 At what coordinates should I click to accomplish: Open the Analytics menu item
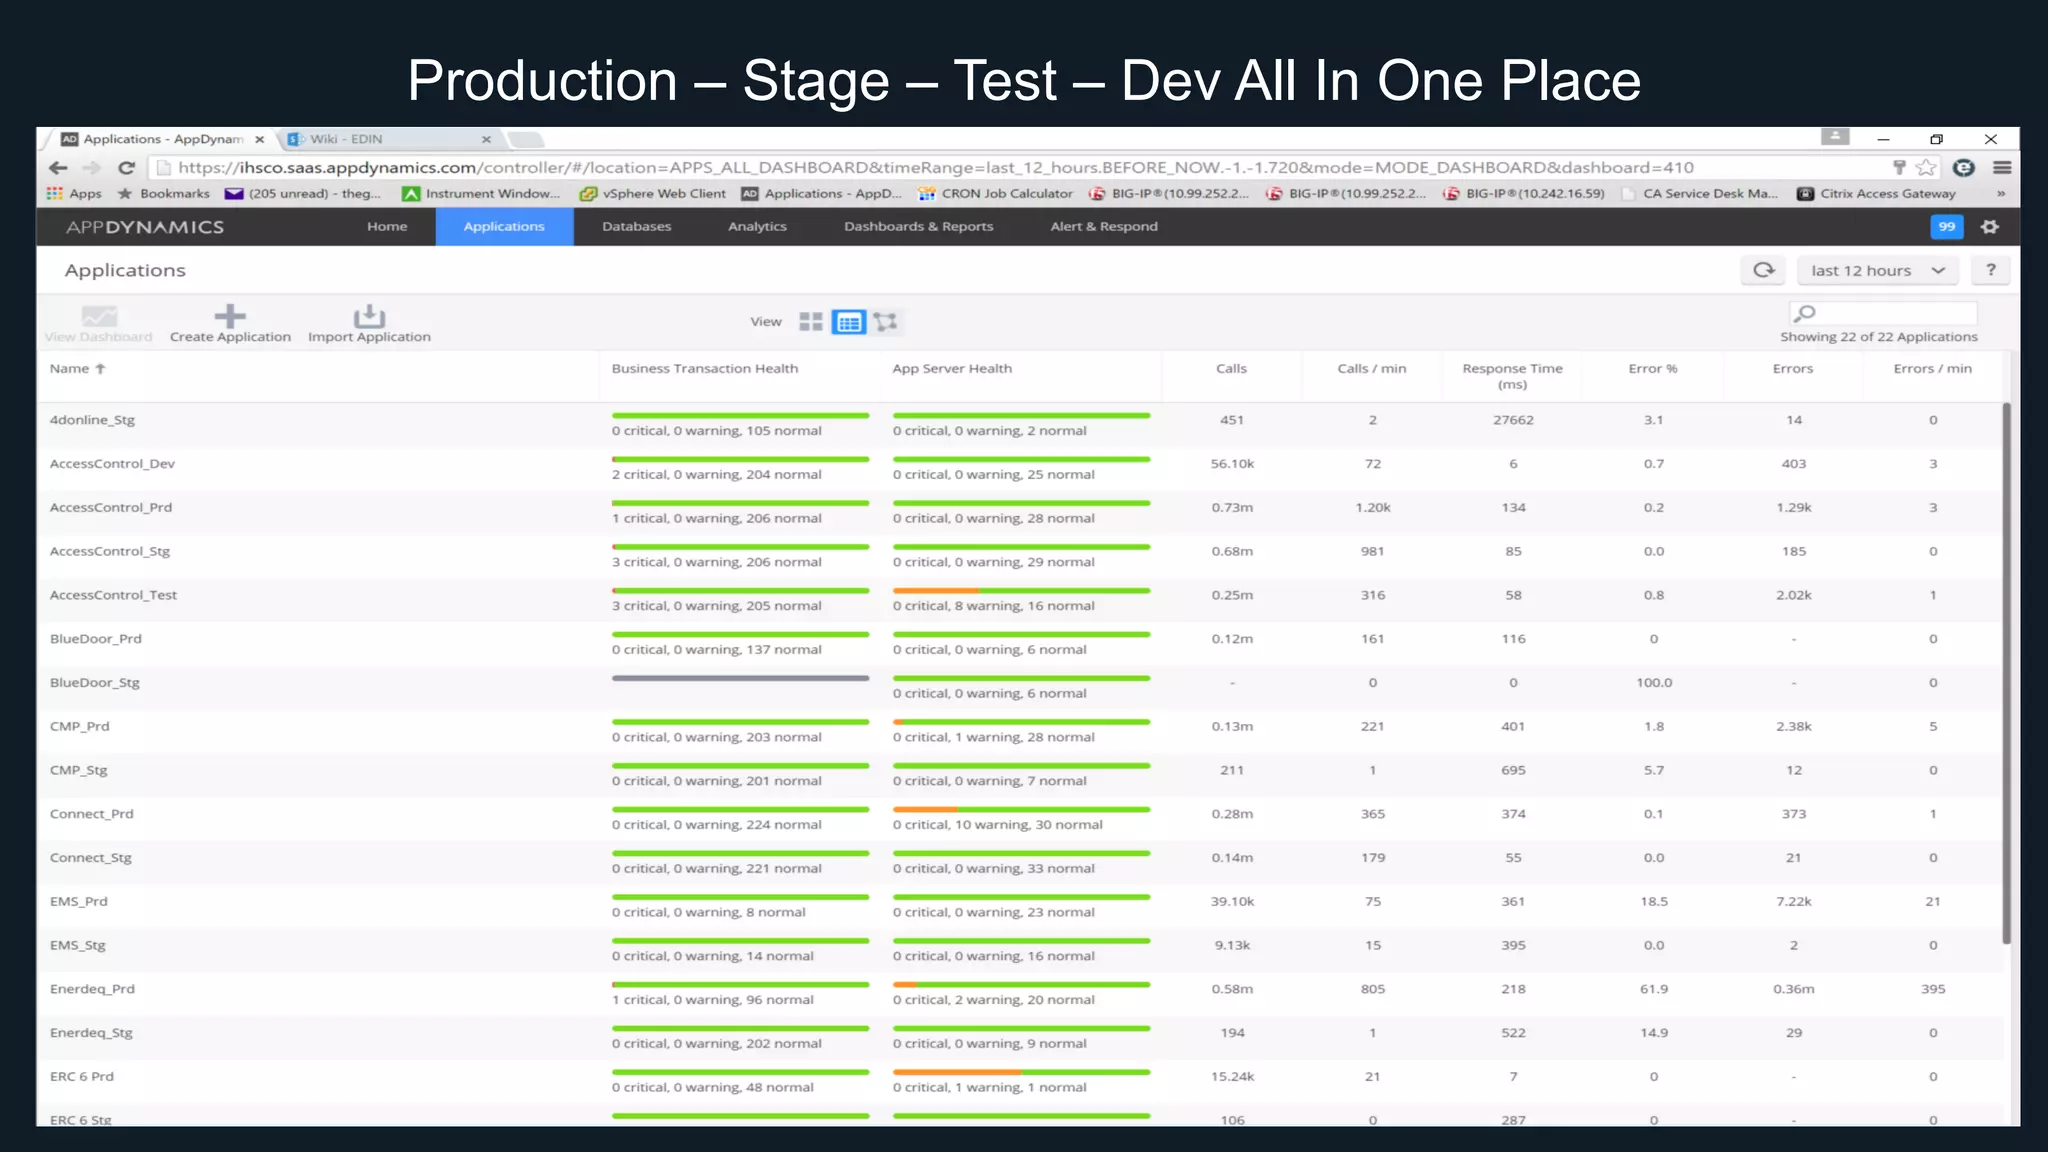pos(757,227)
